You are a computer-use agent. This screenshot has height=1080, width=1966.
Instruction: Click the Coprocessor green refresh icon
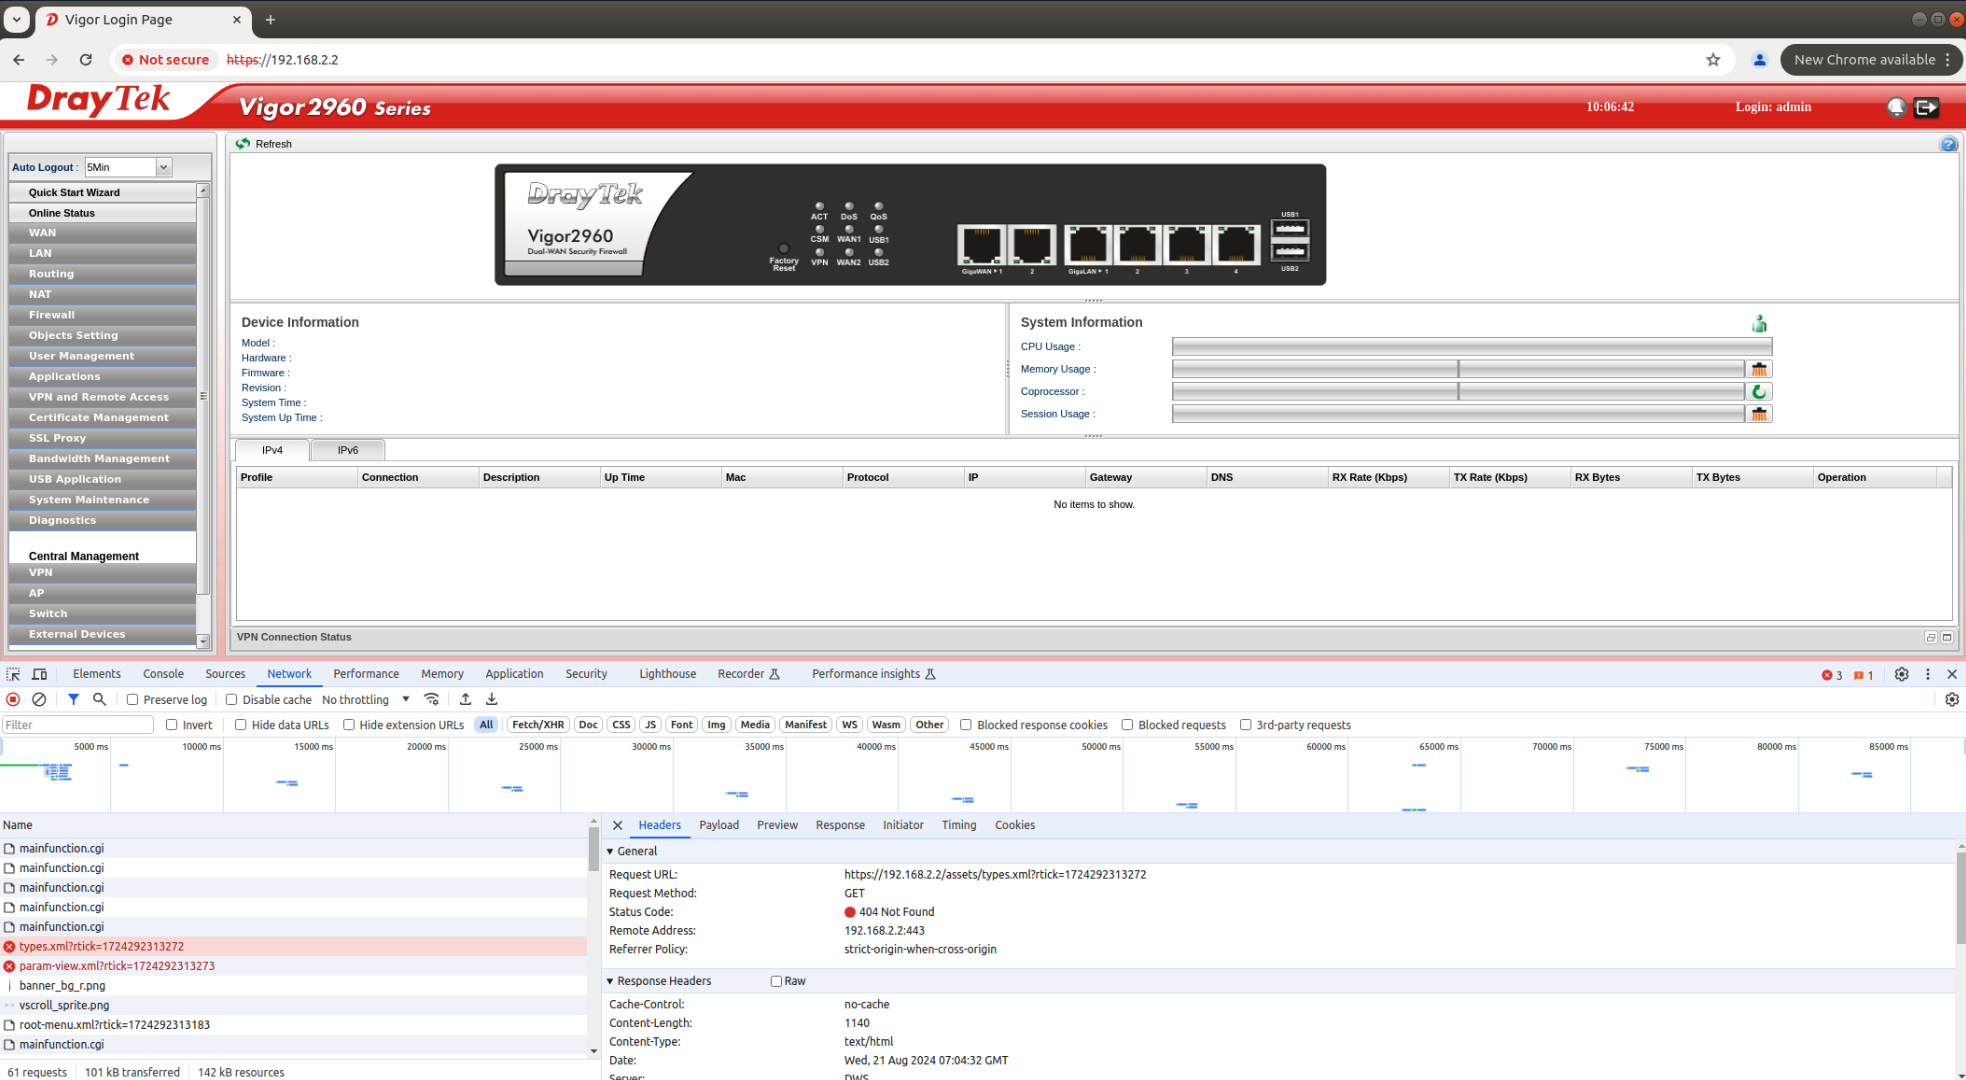1759,391
